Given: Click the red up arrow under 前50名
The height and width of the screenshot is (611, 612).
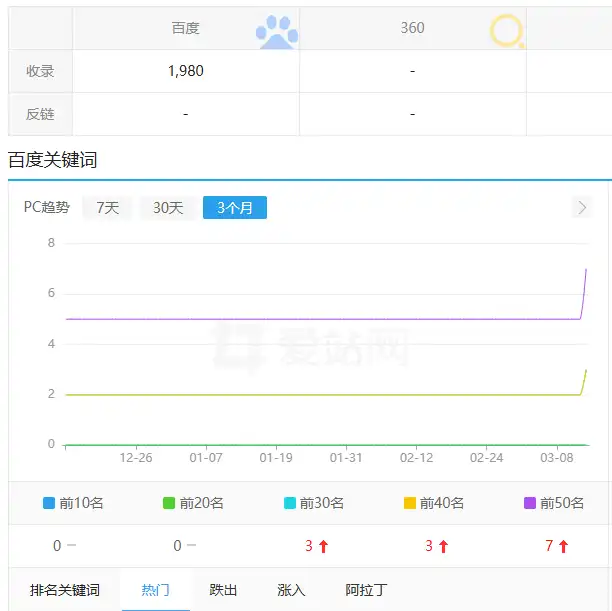Looking at the screenshot, I should tap(563, 546).
